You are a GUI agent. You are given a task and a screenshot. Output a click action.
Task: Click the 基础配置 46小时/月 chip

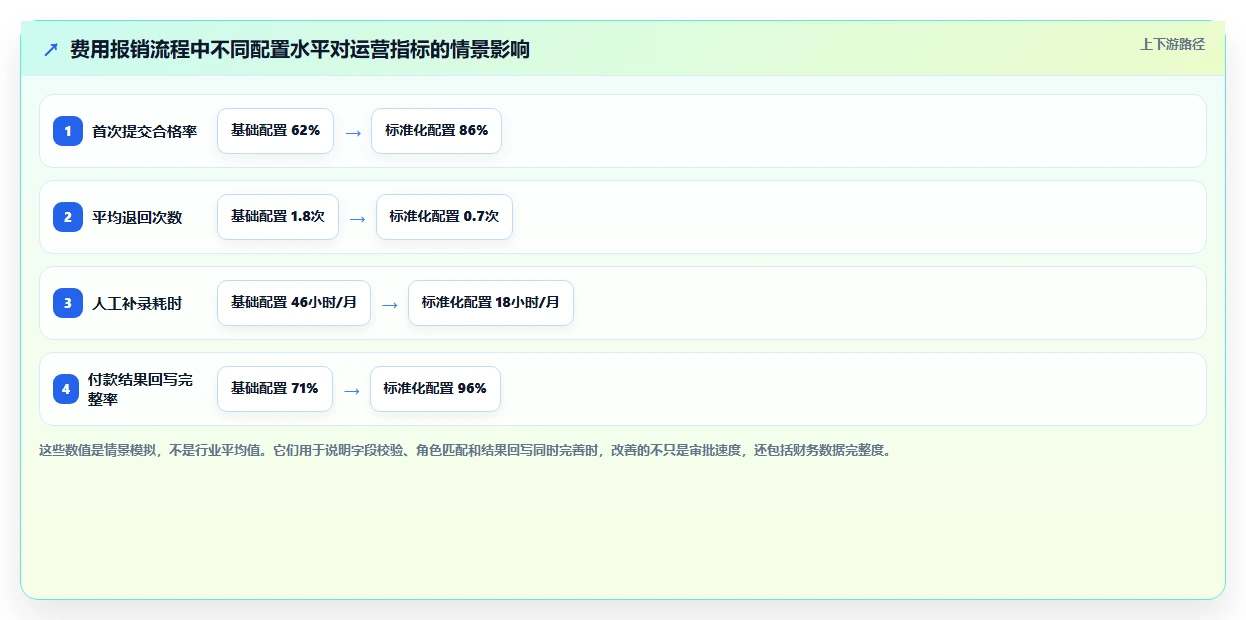point(294,303)
